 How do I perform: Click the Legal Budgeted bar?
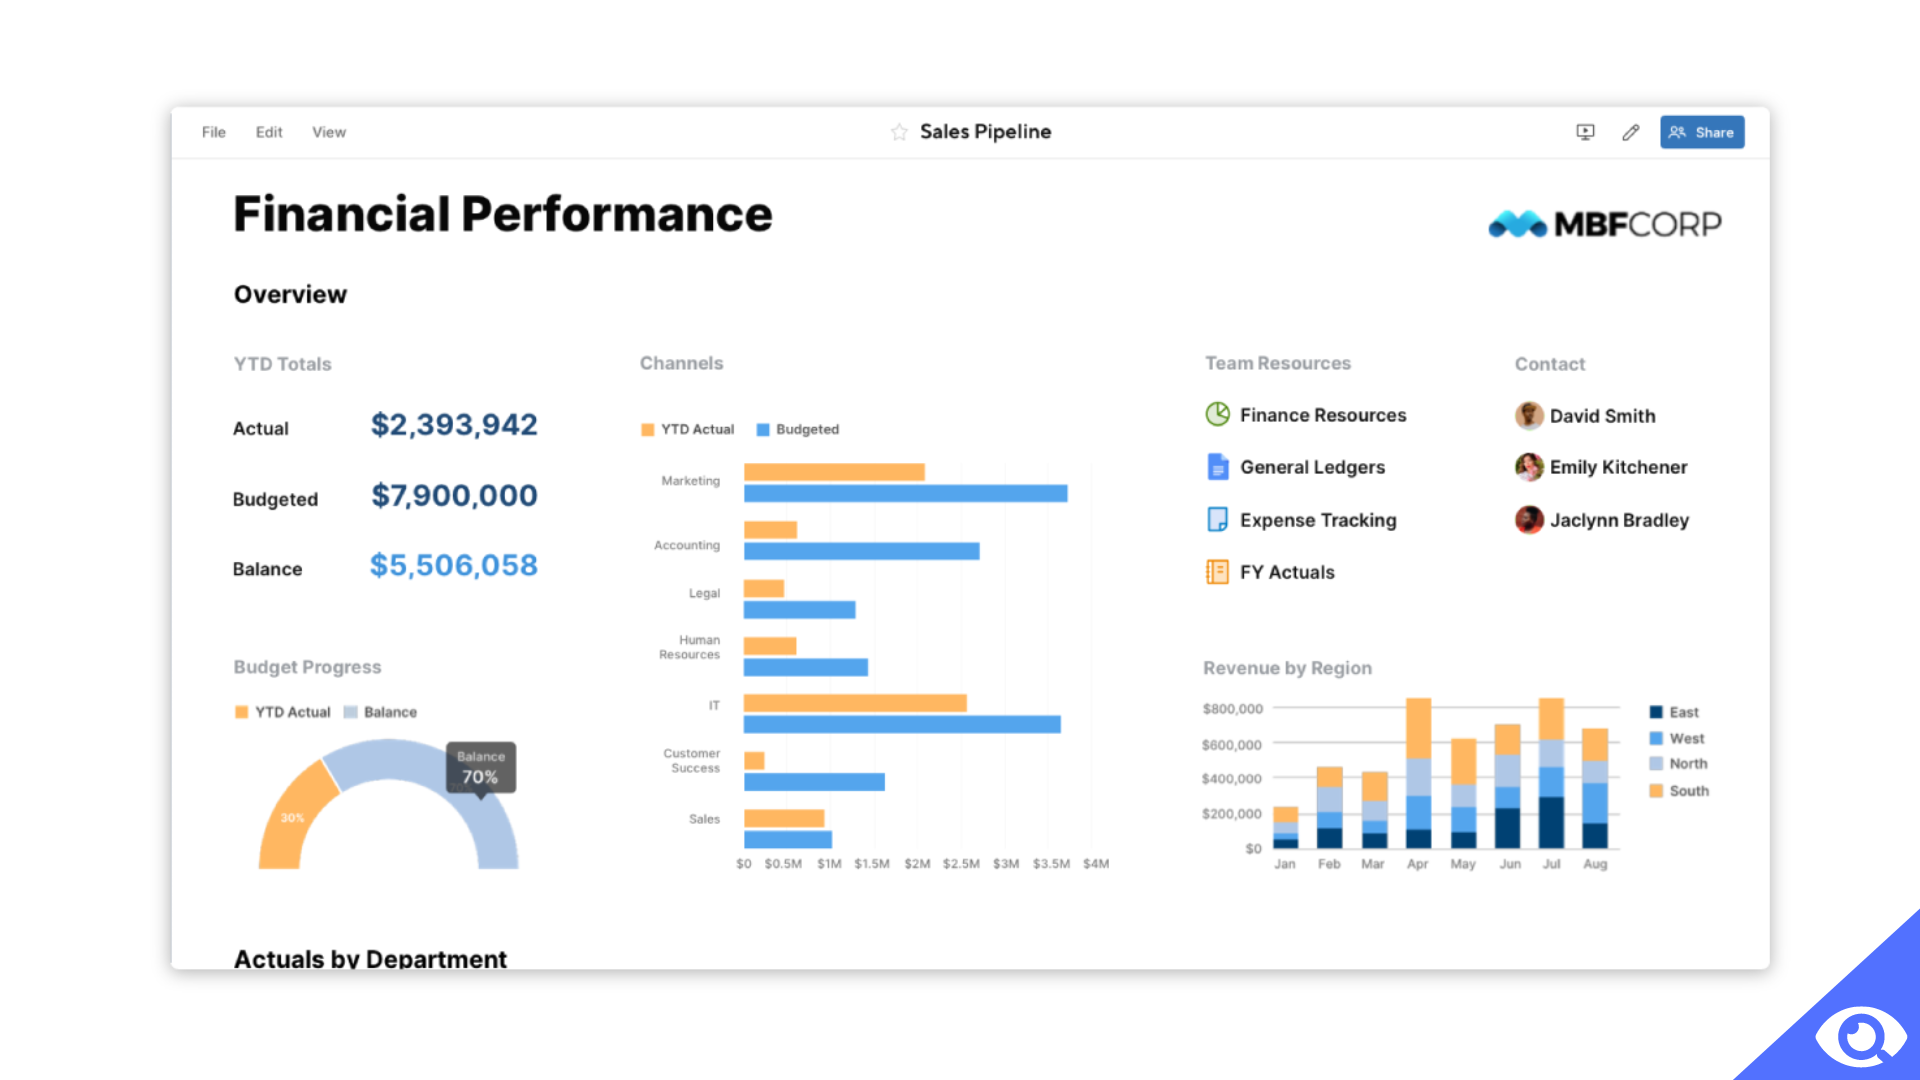click(799, 609)
